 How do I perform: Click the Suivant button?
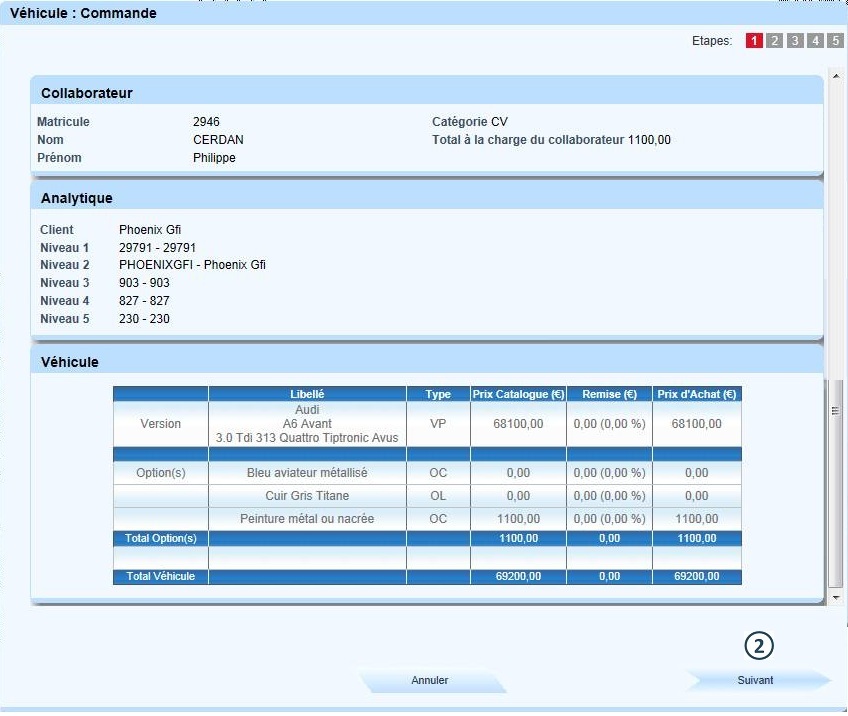pyautogui.click(x=756, y=681)
